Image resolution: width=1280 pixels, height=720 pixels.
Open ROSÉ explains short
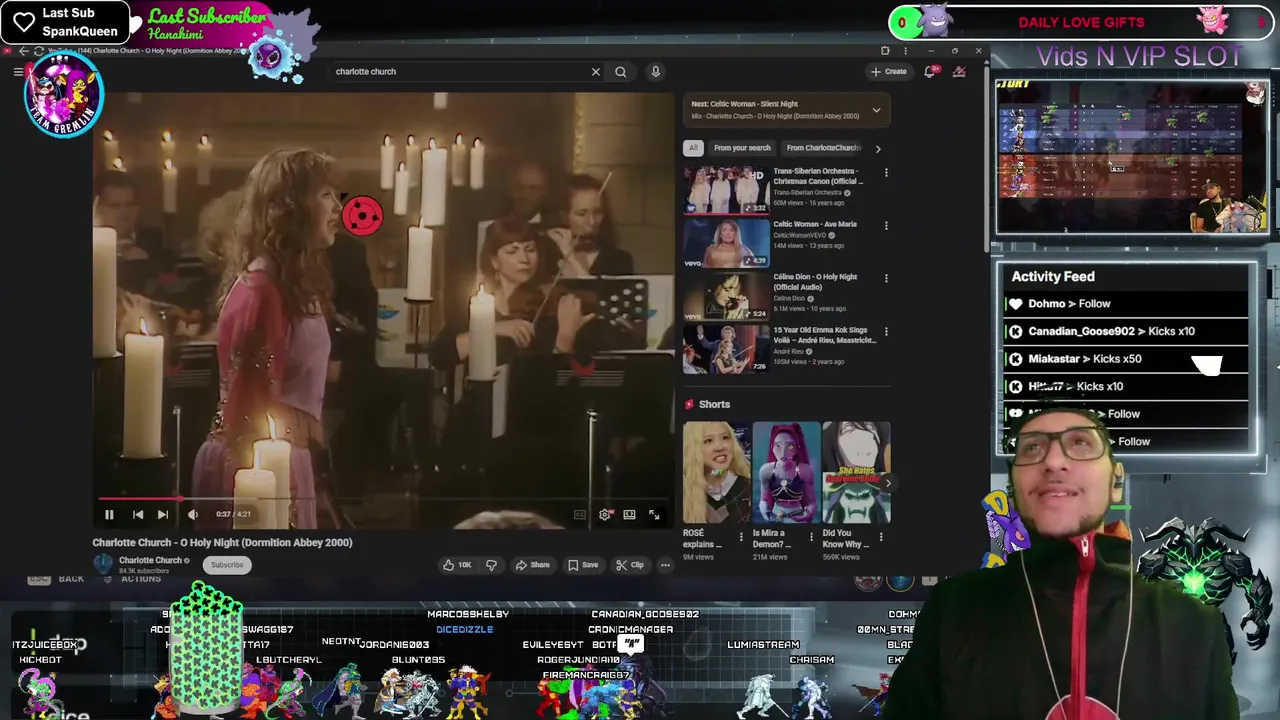[716, 472]
